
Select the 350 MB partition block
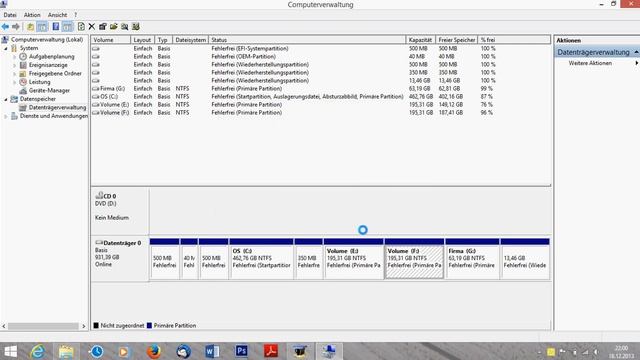[x=309, y=259]
